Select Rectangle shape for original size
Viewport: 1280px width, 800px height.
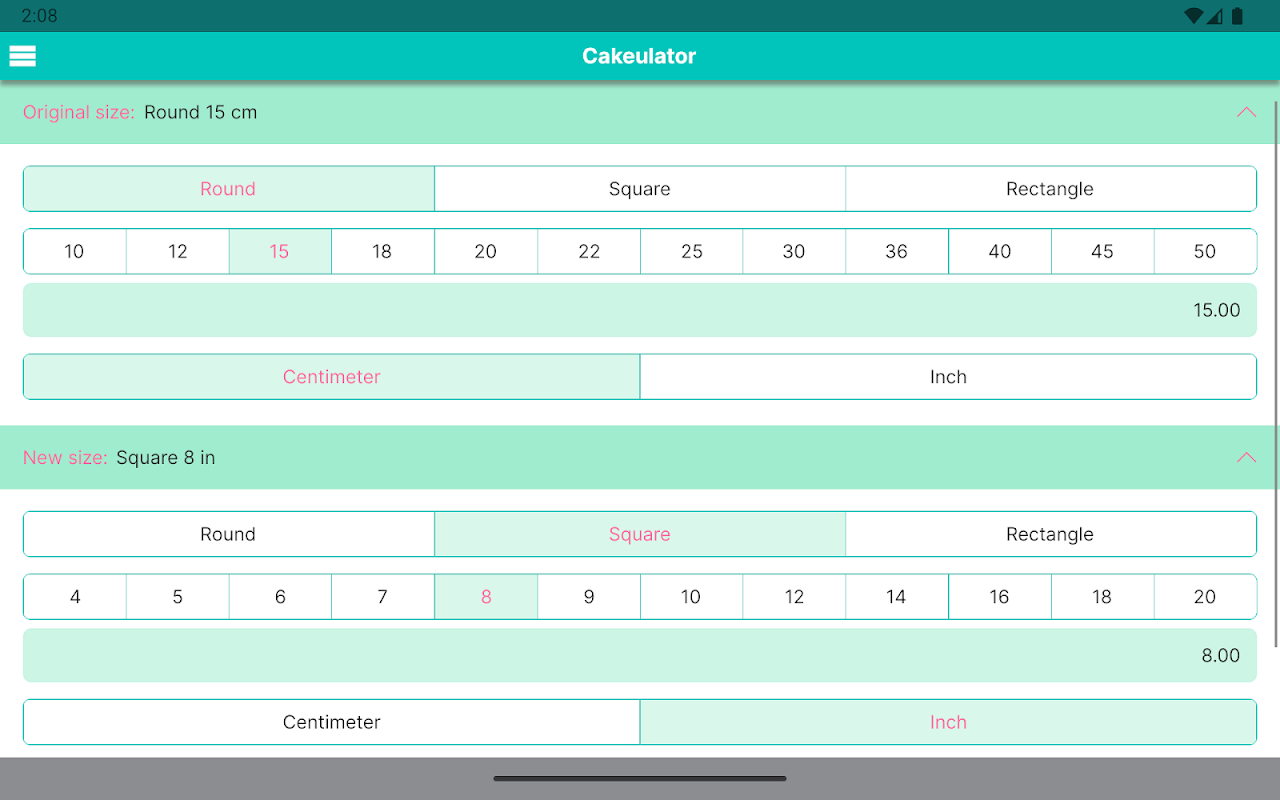(1050, 189)
